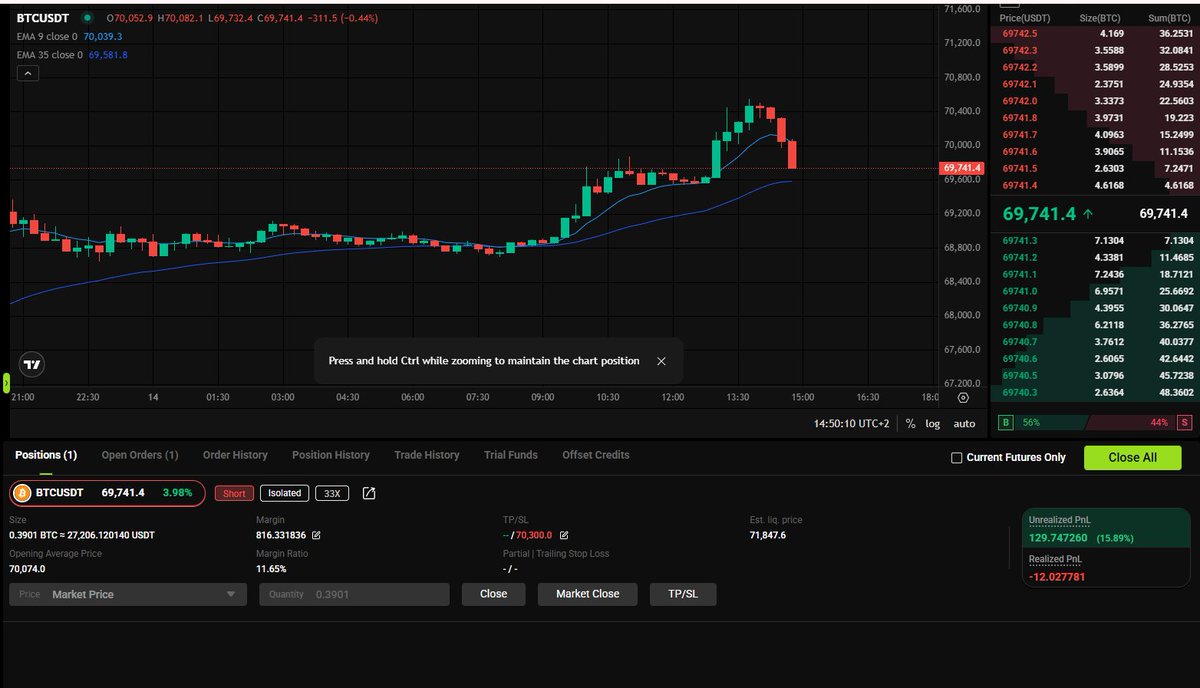1200x688 pixels.
Task: Open the share position icon next to 33X
Action: [x=369, y=493]
